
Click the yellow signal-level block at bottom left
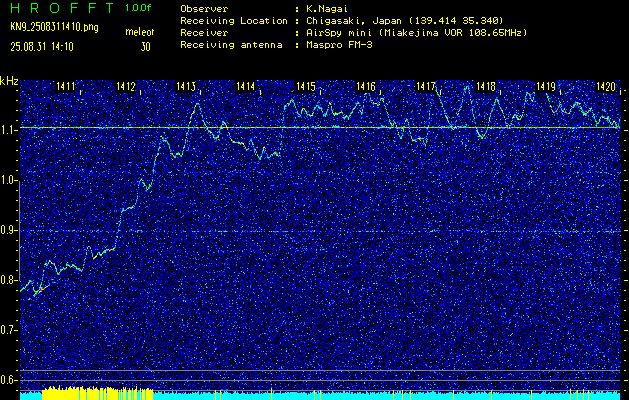97,394
